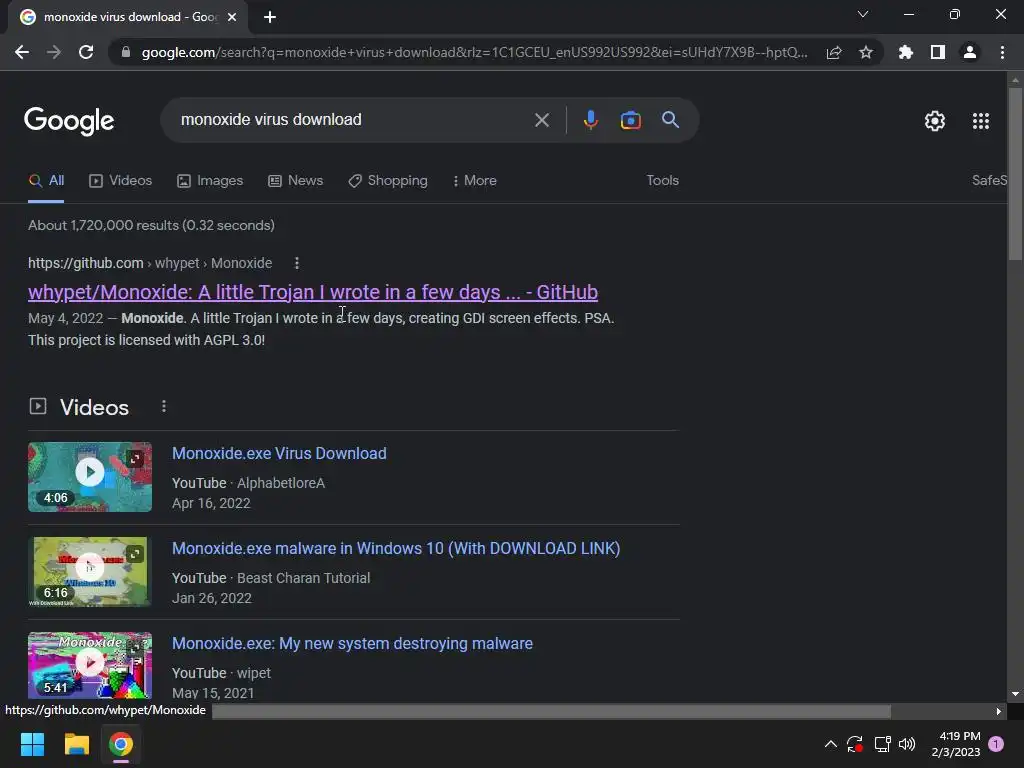Click the horizontal page scrollbar
The image size is (1024, 768).
551,711
